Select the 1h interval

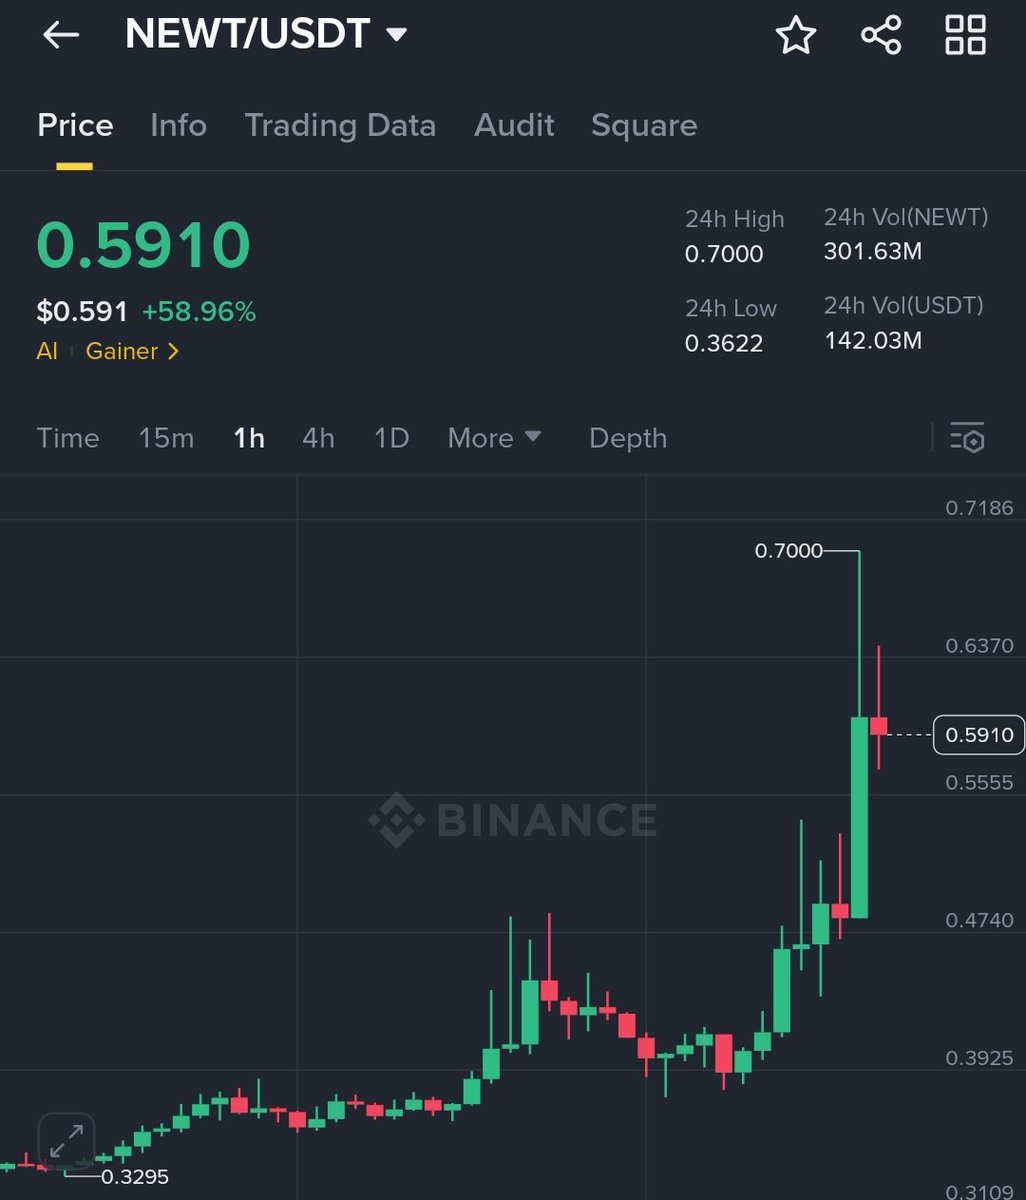click(x=249, y=438)
